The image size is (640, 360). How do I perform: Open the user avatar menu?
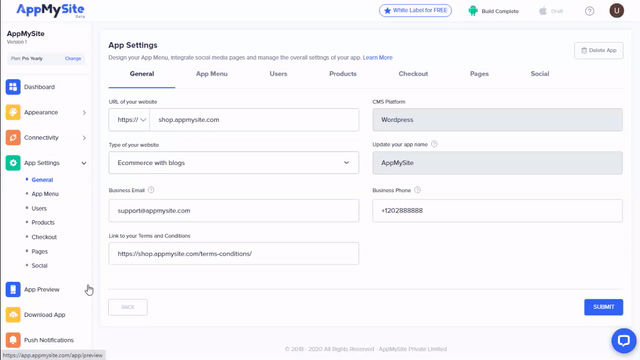pos(616,11)
